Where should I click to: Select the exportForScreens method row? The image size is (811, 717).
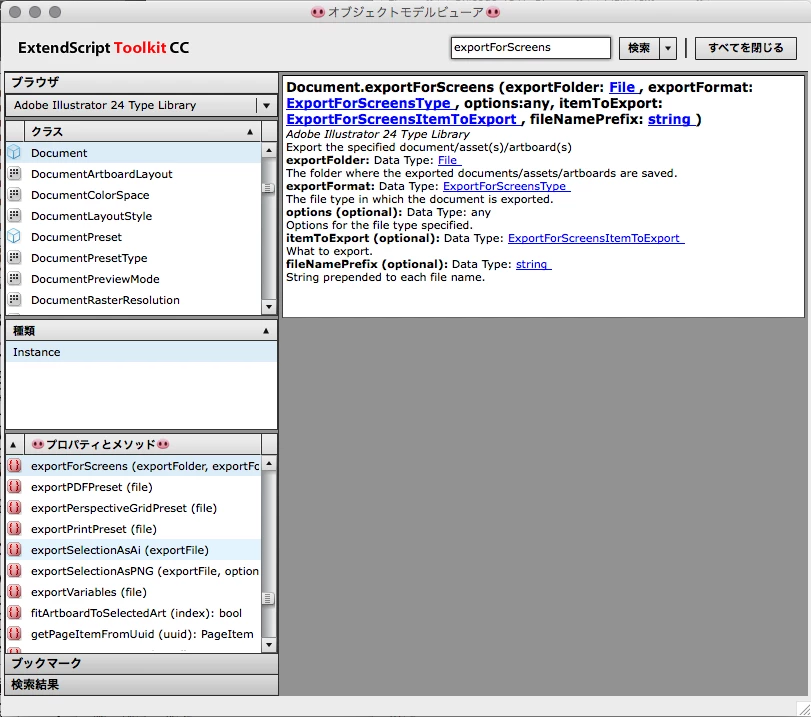pyautogui.click(x=133, y=466)
